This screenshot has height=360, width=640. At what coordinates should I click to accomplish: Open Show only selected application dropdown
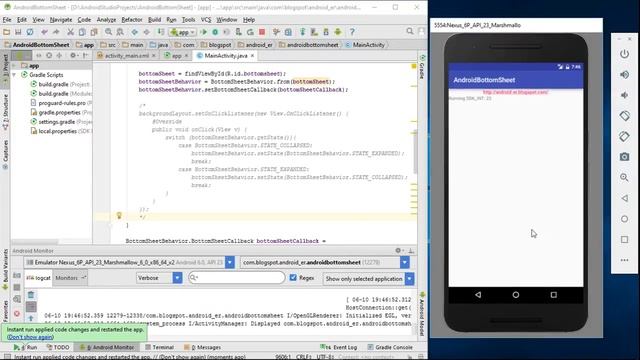(369, 279)
